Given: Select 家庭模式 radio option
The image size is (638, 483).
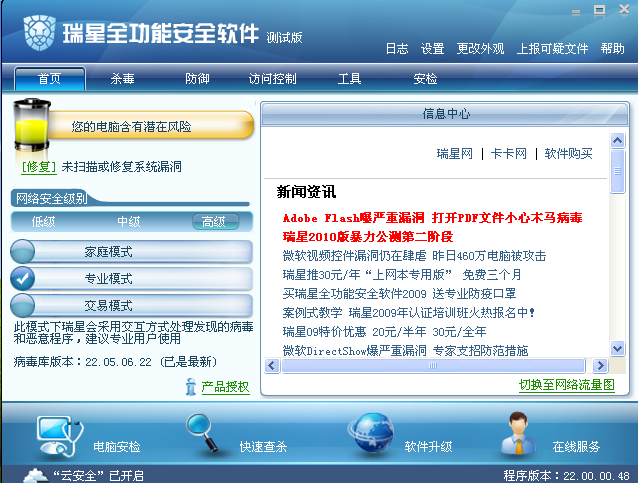Looking at the screenshot, I should click(23, 251).
